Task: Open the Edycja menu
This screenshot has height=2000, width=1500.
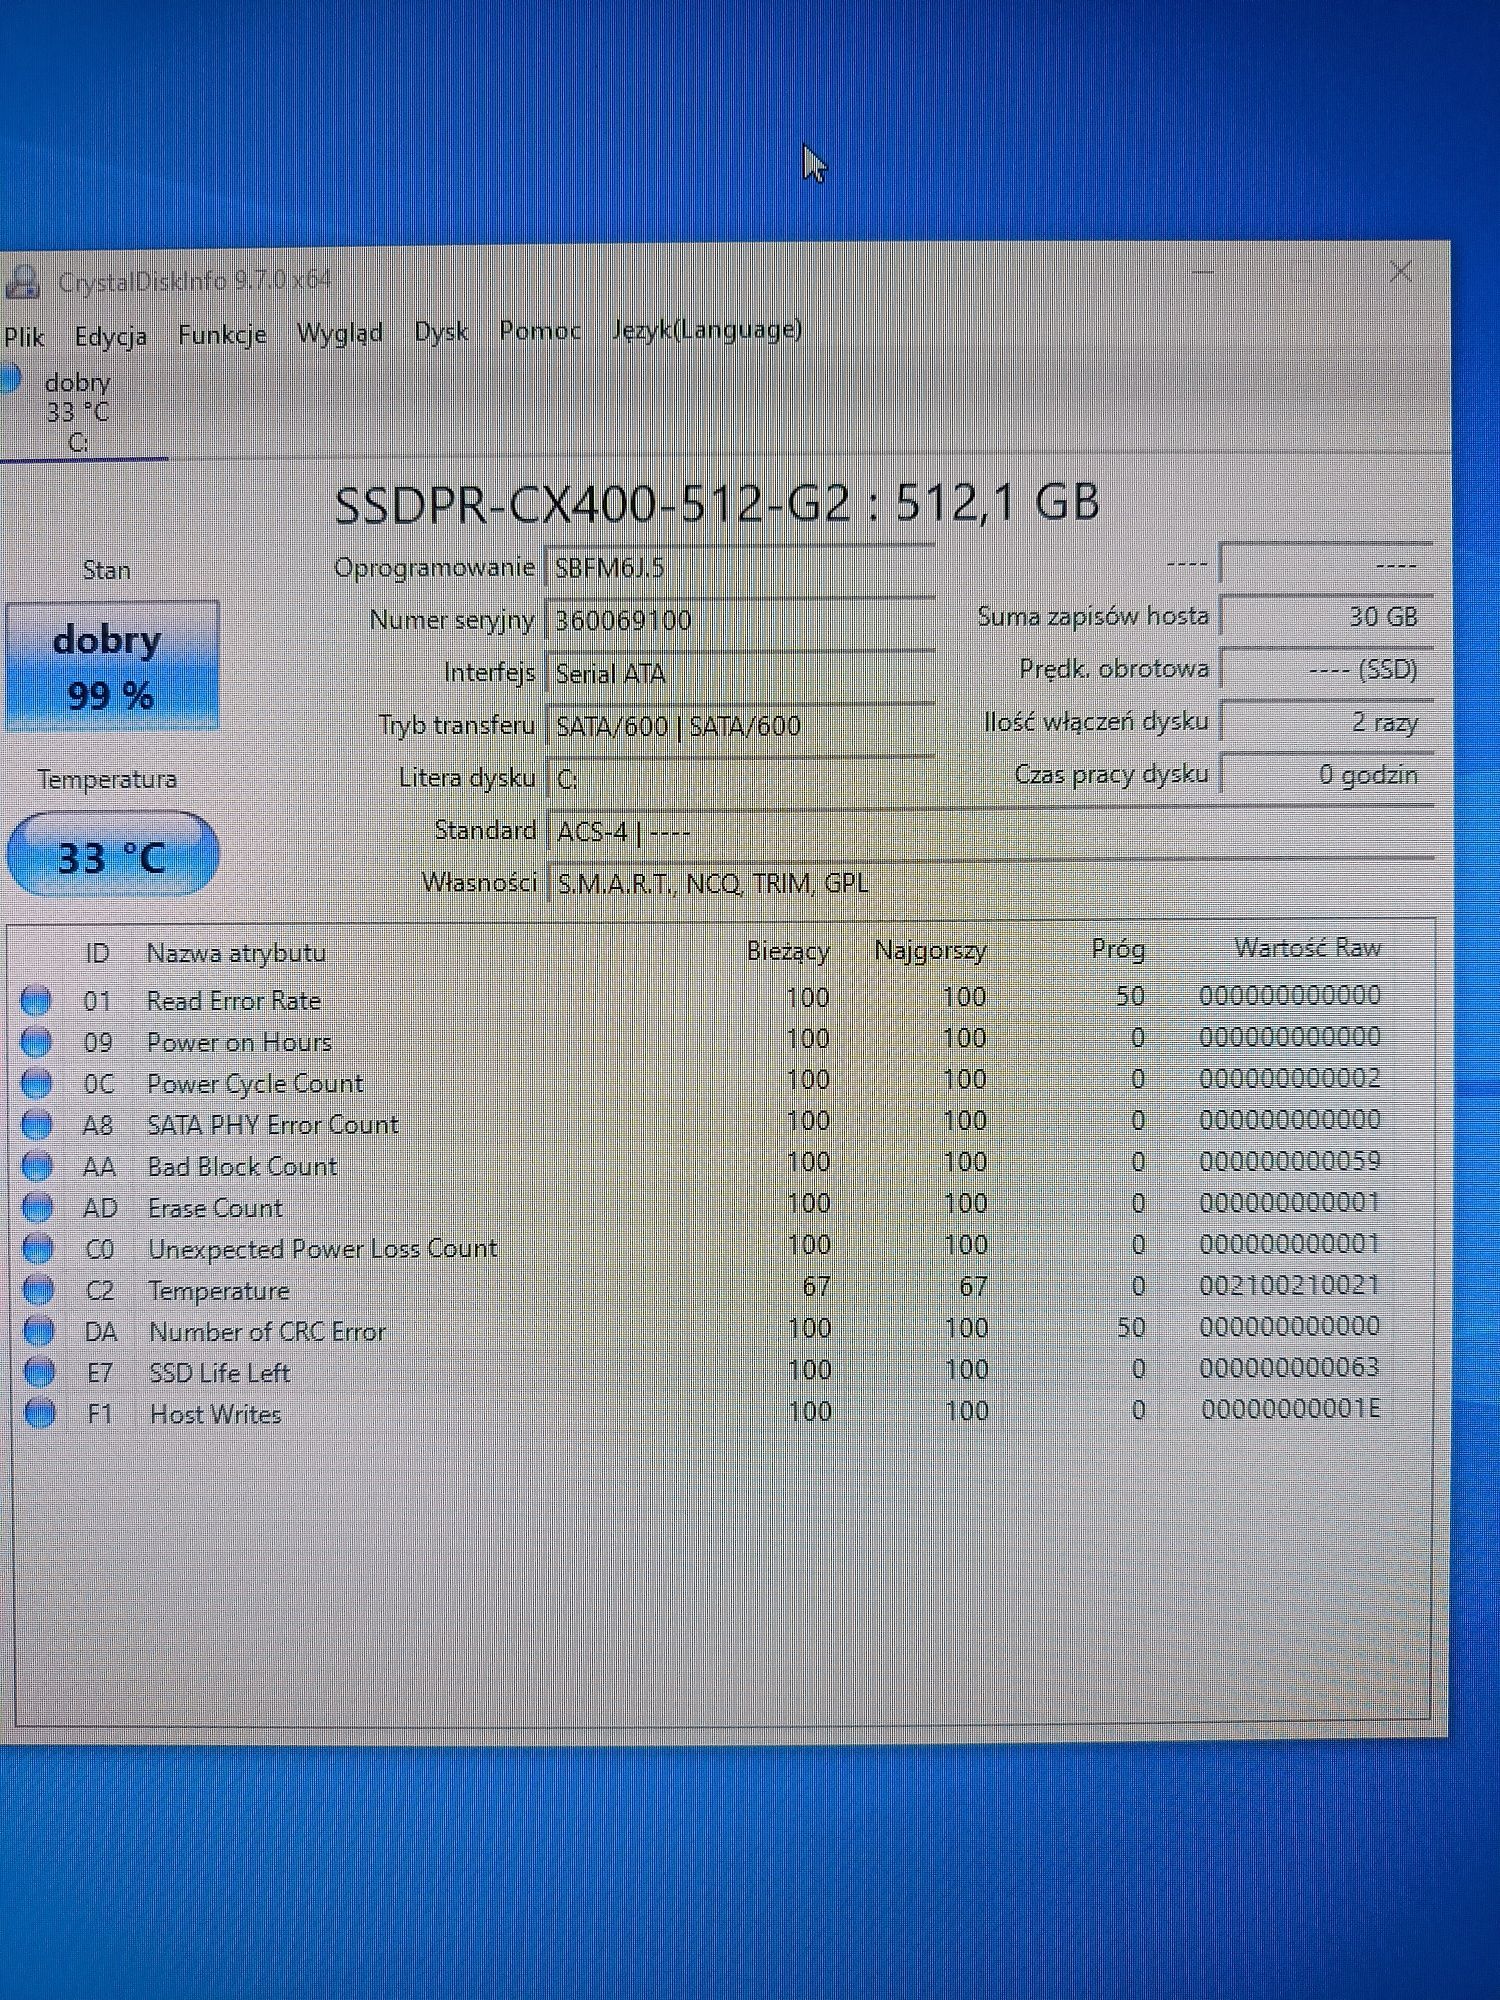Action: click(x=111, y=336)
